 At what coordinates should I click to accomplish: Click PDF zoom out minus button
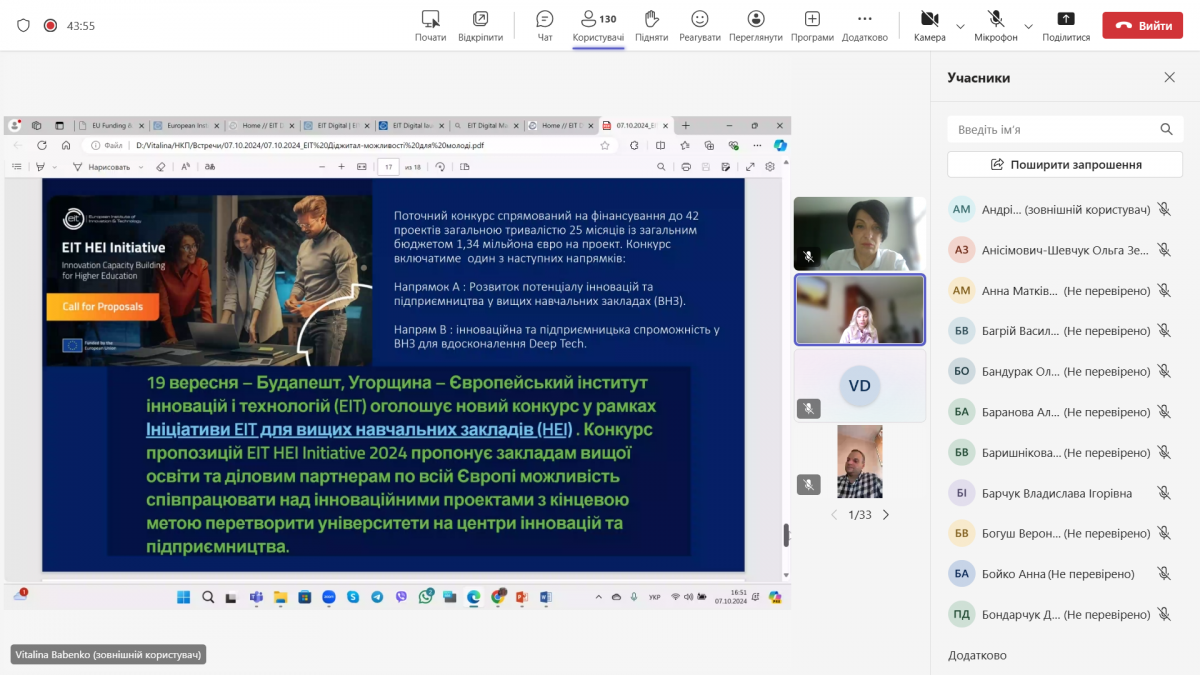pyautogui.click(x=322, y=166)
